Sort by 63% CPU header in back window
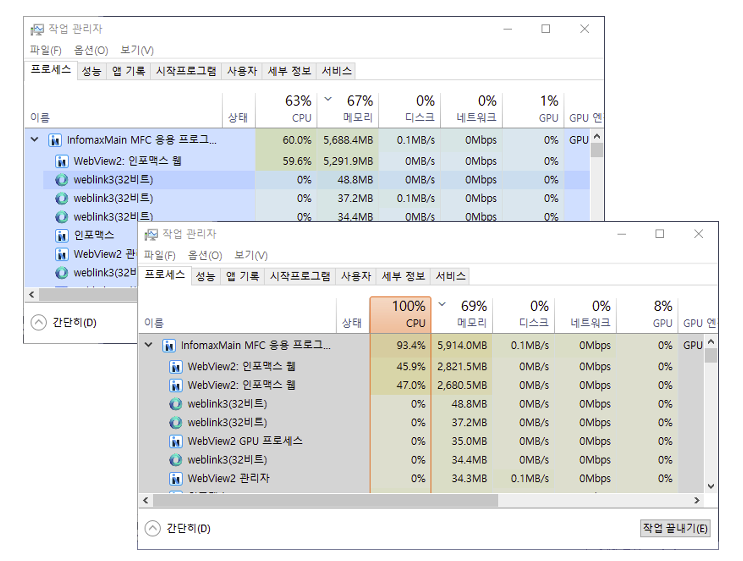 coord(286,110)
